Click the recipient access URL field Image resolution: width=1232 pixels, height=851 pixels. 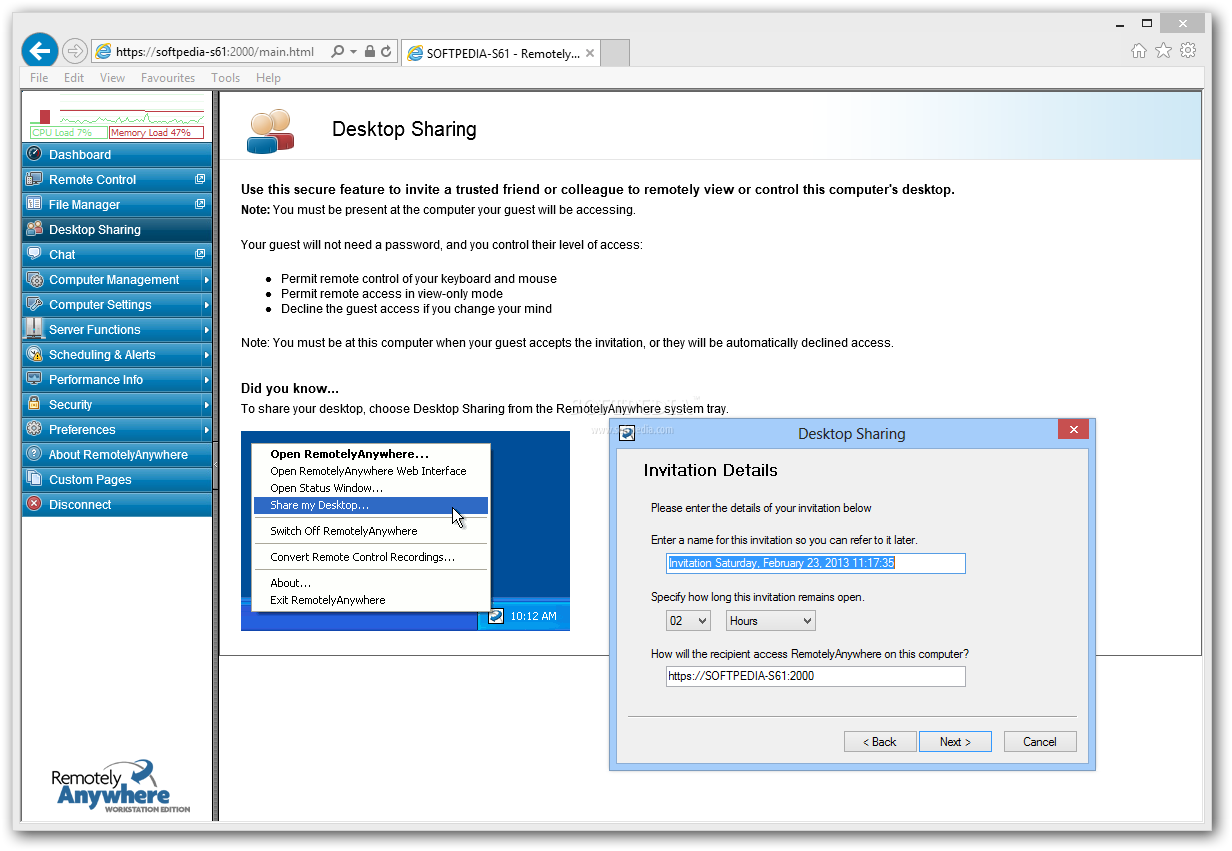(x=816, y=677)
